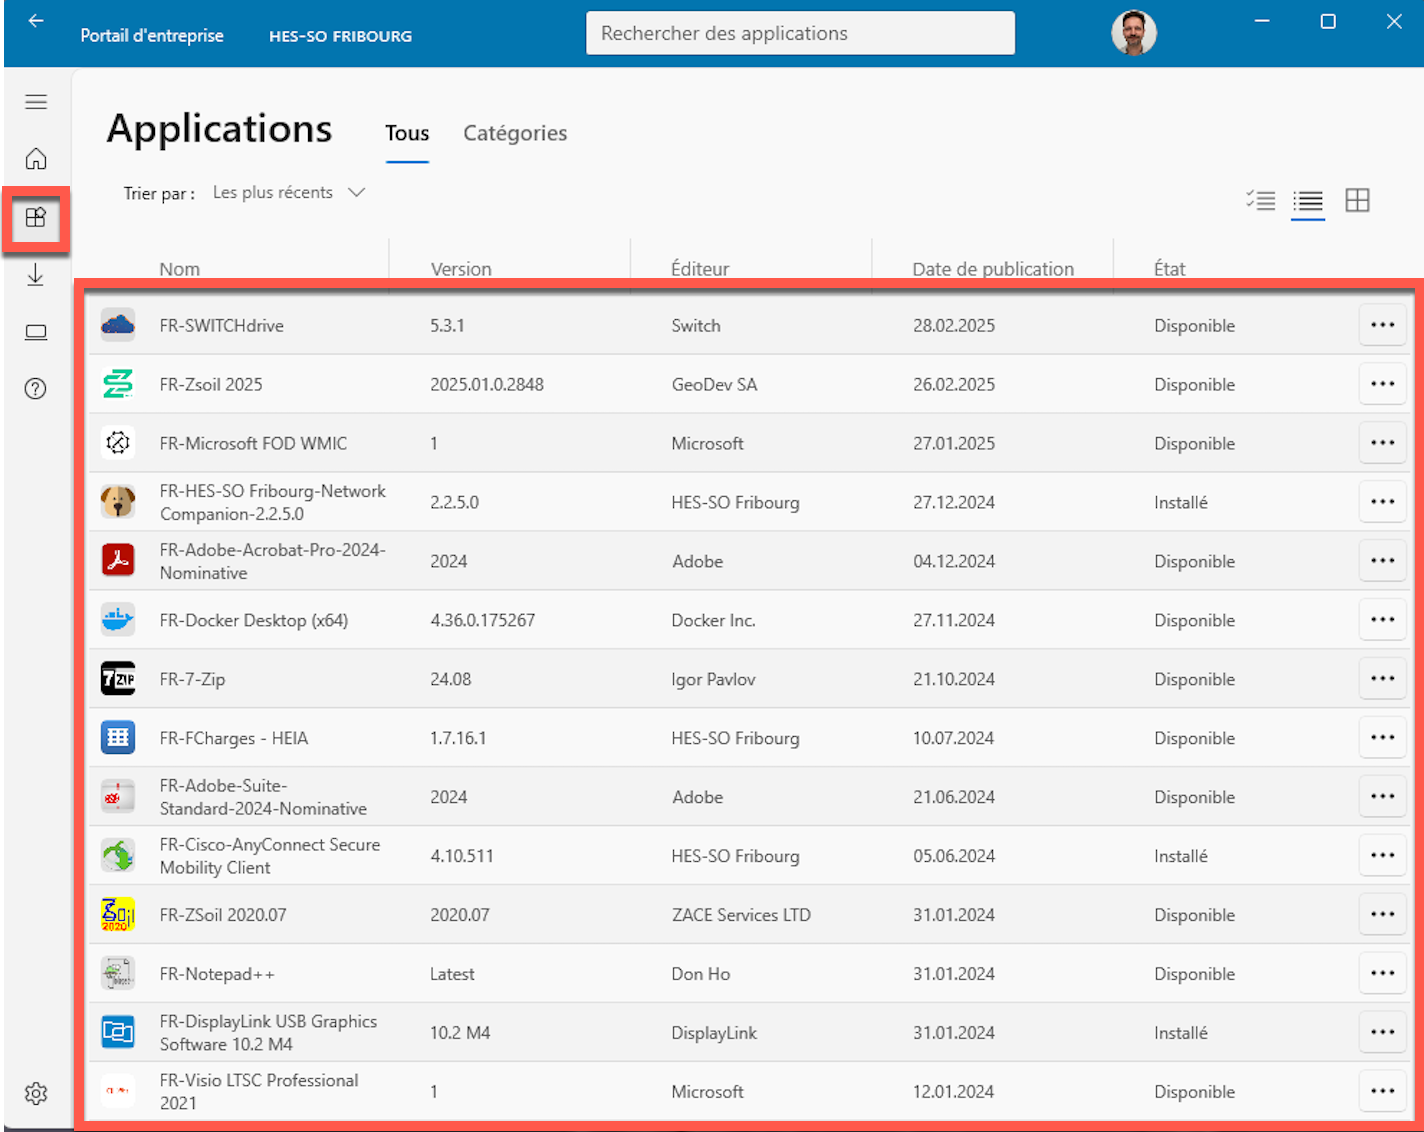This screenshot has width=1424, height=1132.
Task: Open the Applications sidebar icon
Action: point(36,217)
